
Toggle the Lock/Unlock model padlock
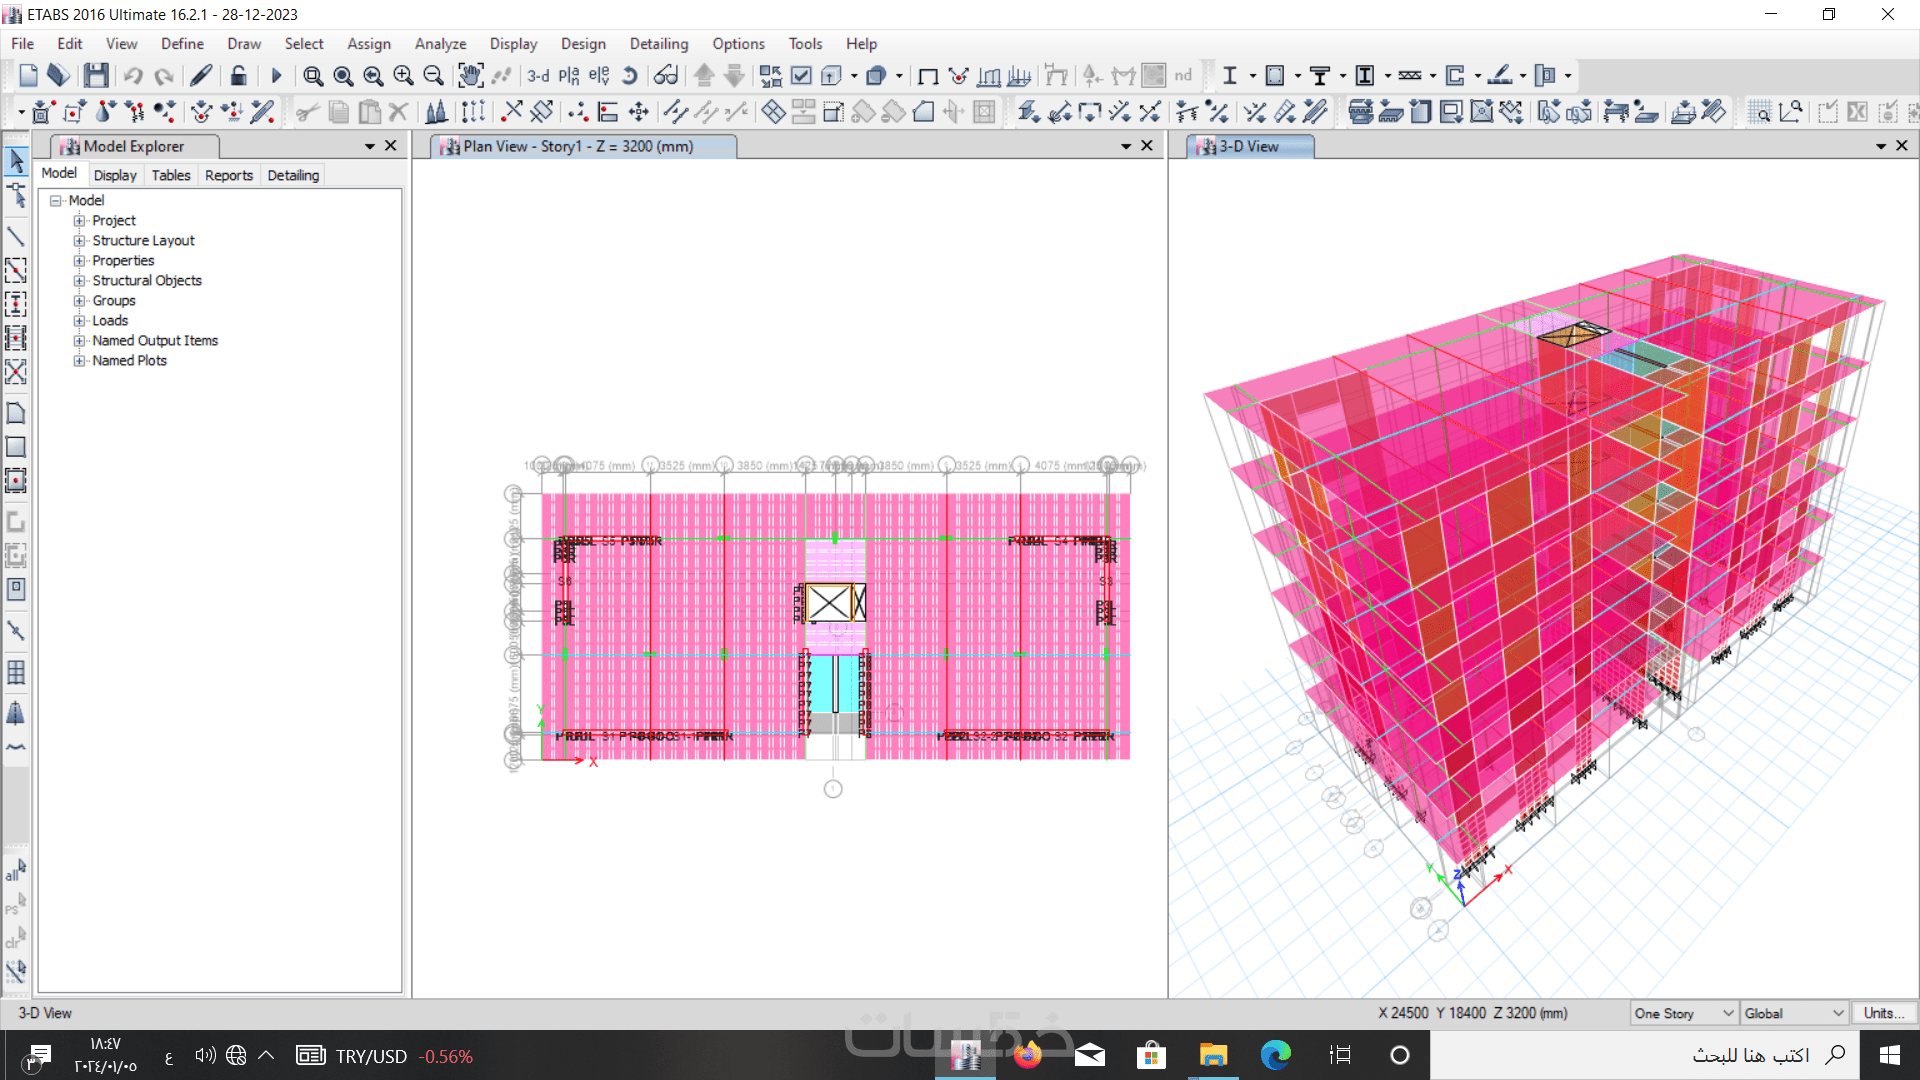238,75
